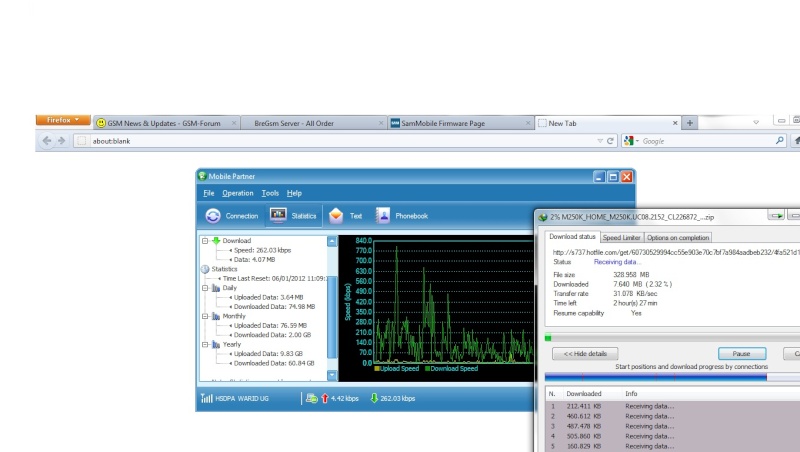Click the about:blank address bar
Viewport: 800px width, 452px height.
339,141
